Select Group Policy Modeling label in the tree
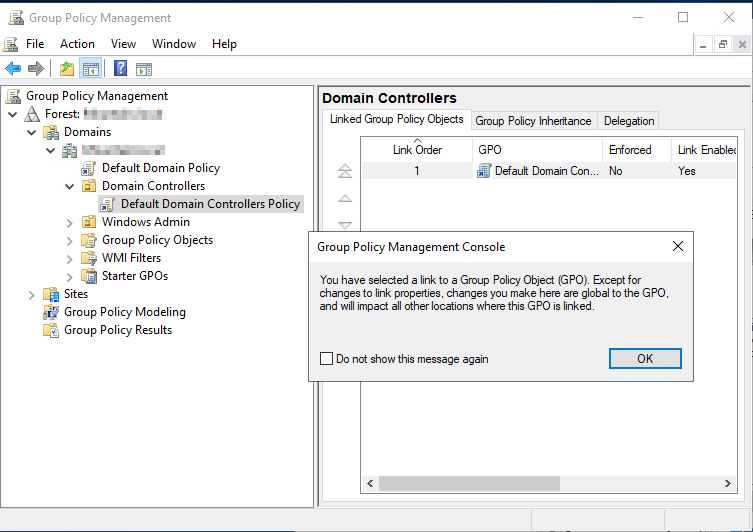Image resolution: width=753 pixels, height=532 pixels. click(x=125, y=312)
